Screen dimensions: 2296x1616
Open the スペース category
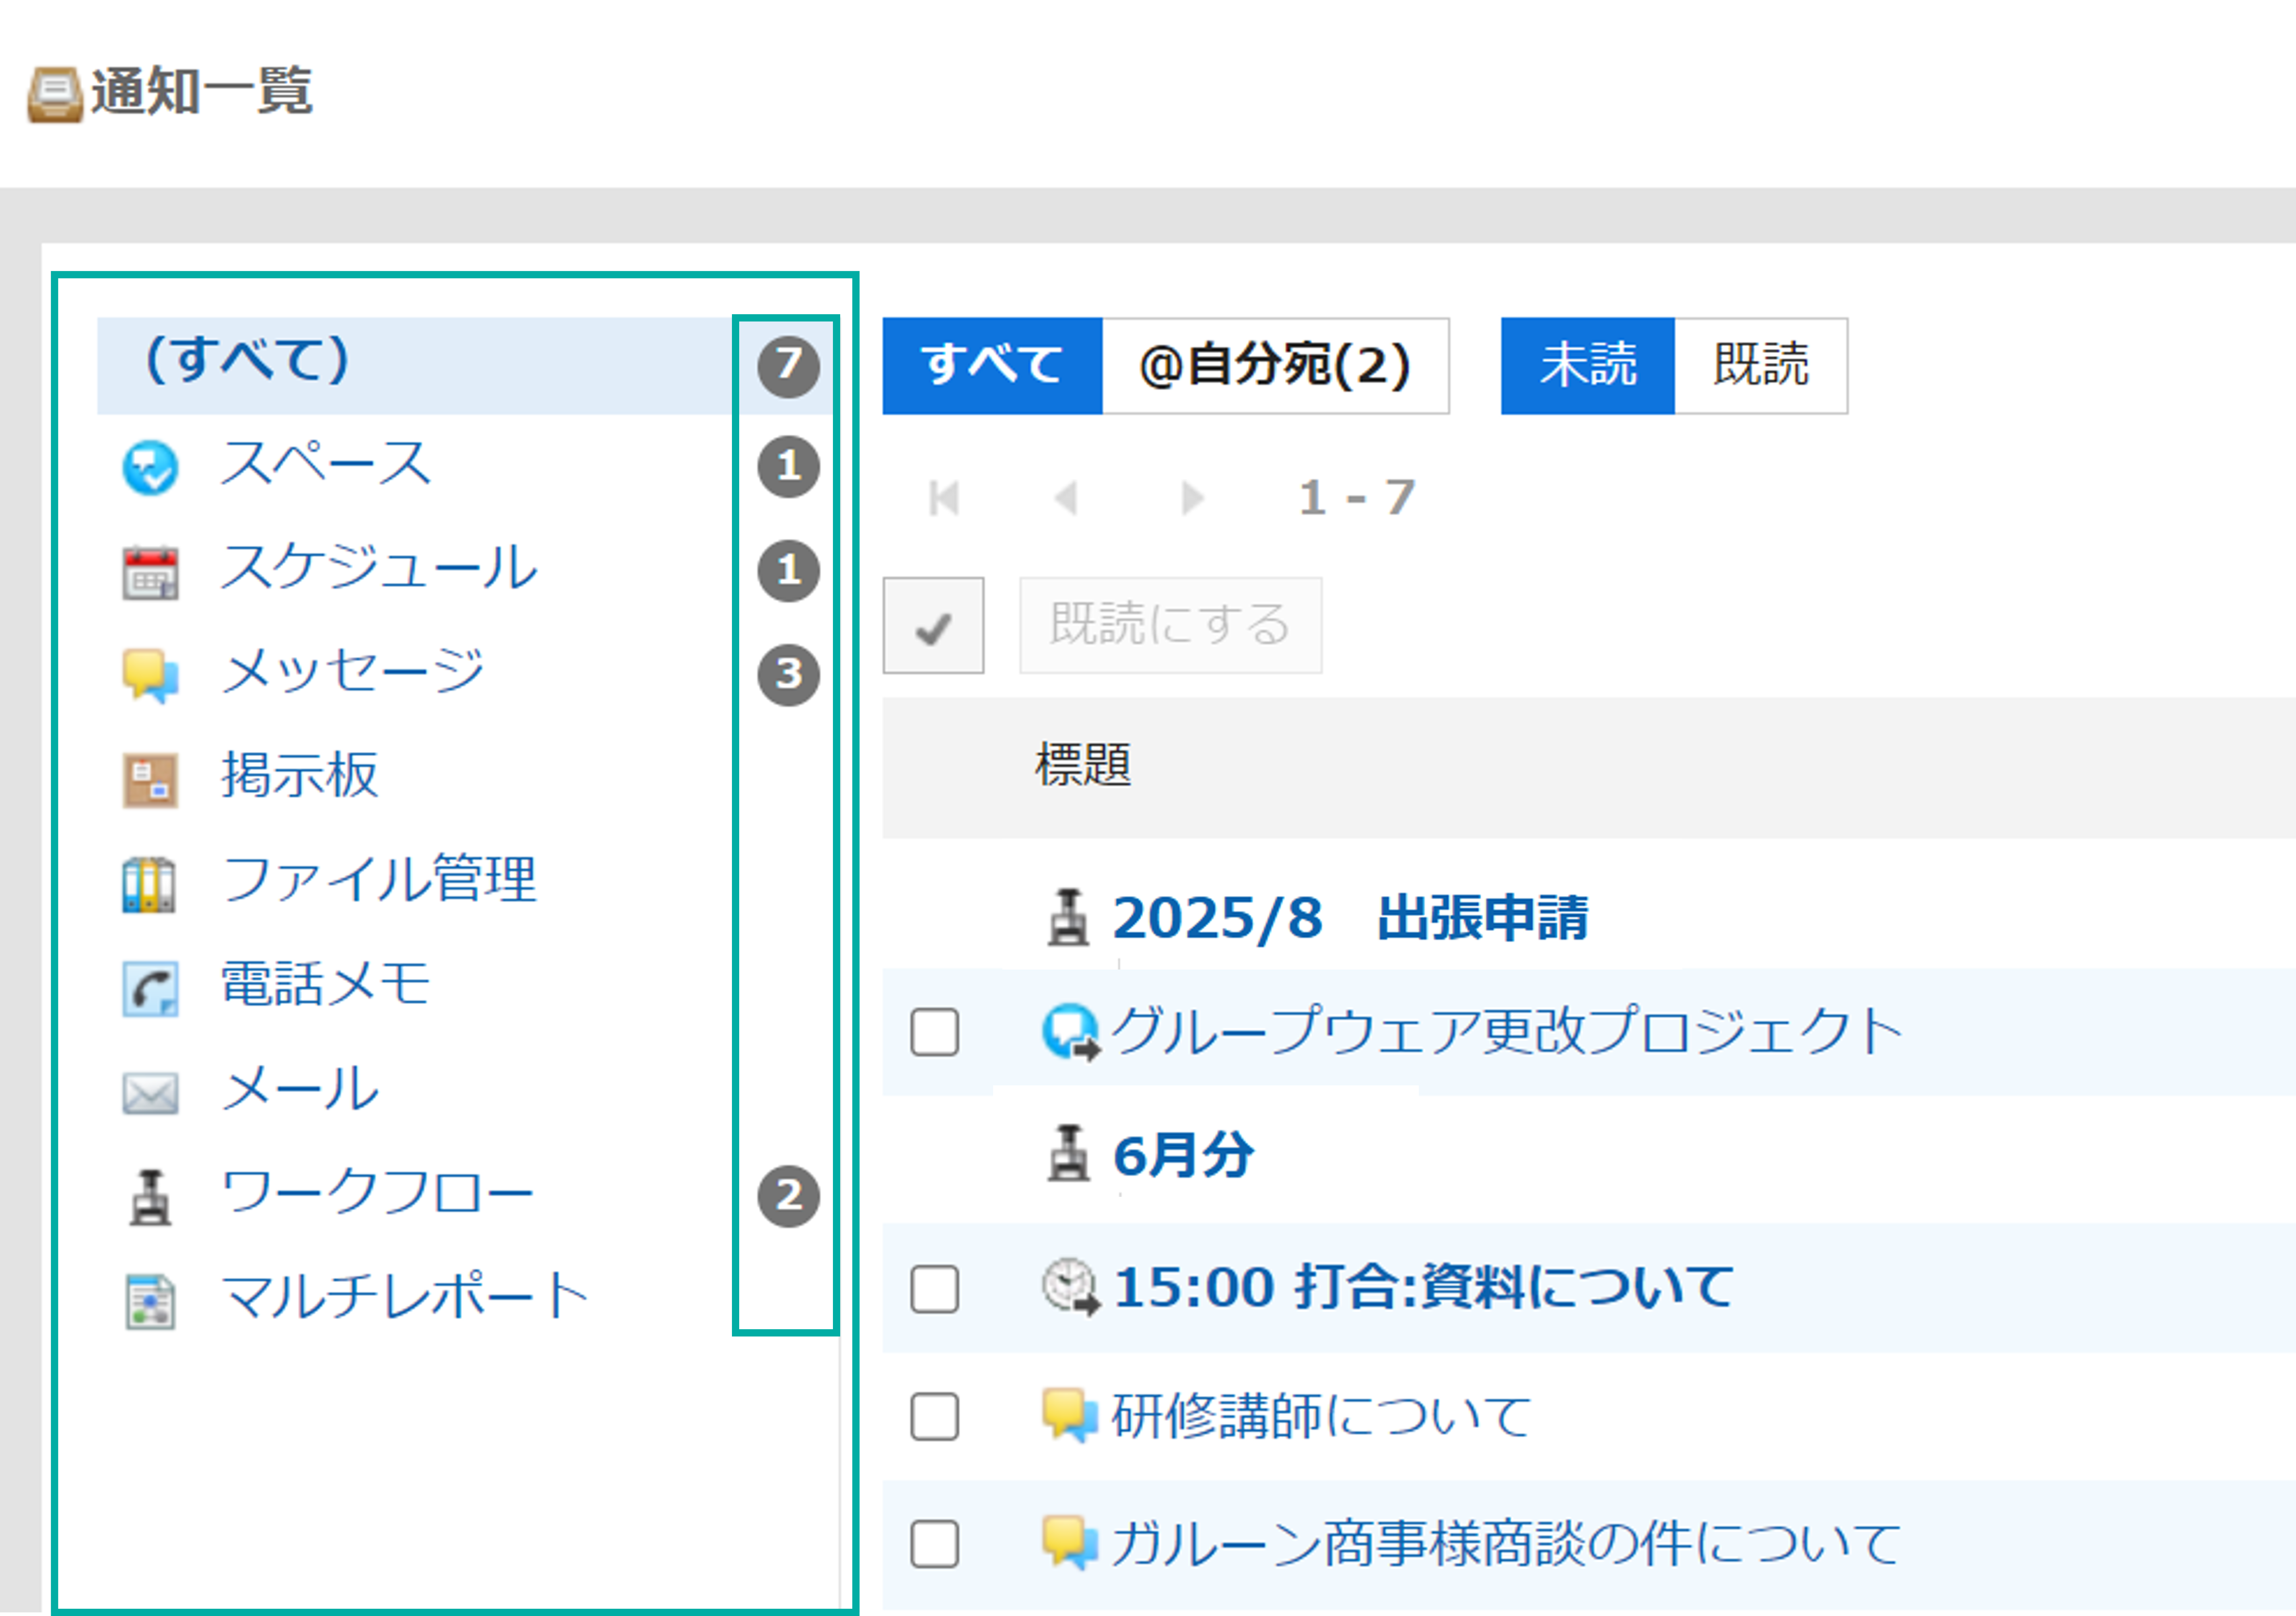(326, 464)
